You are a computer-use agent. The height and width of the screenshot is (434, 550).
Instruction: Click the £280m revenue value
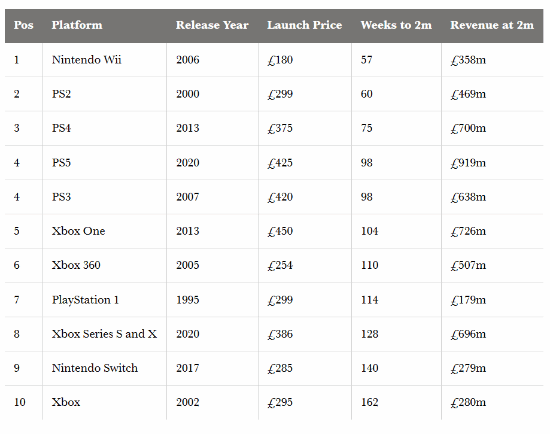[x=468, y=402]
